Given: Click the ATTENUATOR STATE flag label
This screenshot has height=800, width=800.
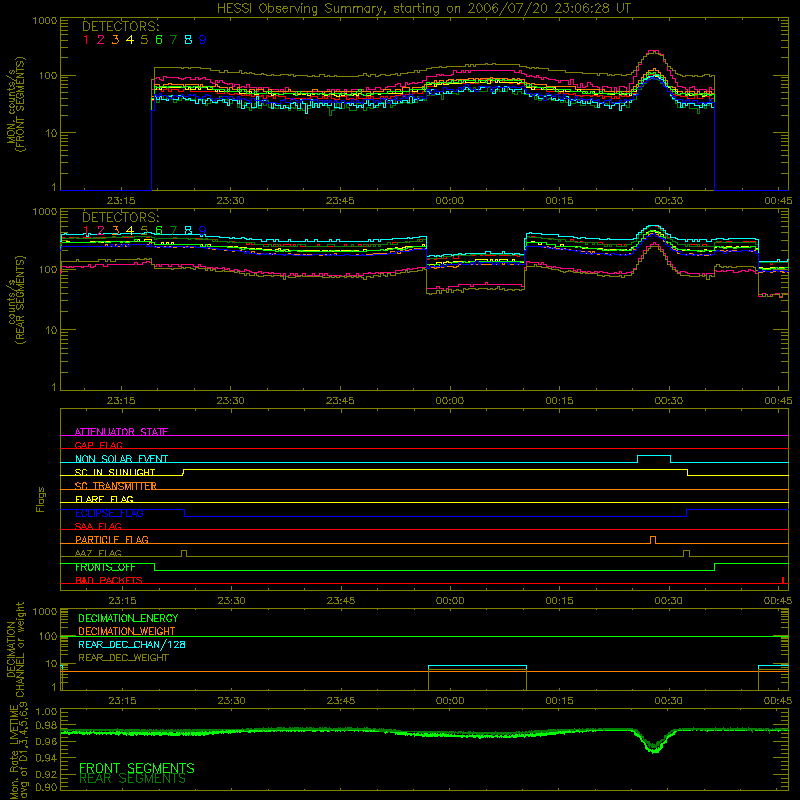Looking at the screenshot, I should [x=121, y=432].
